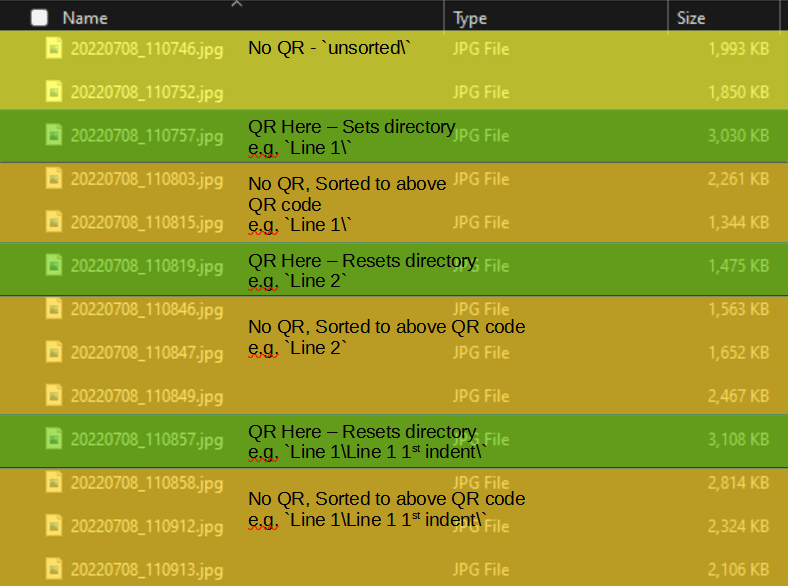
Task: Click JPG File type of 20220708_110815.jpg
Action: coord(481,222)
